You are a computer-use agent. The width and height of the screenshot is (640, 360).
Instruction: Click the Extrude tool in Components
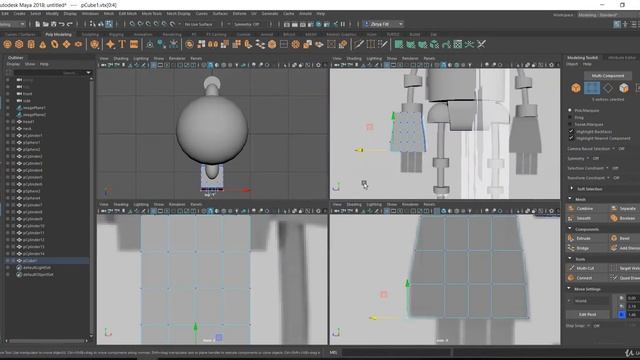[584, 238]
